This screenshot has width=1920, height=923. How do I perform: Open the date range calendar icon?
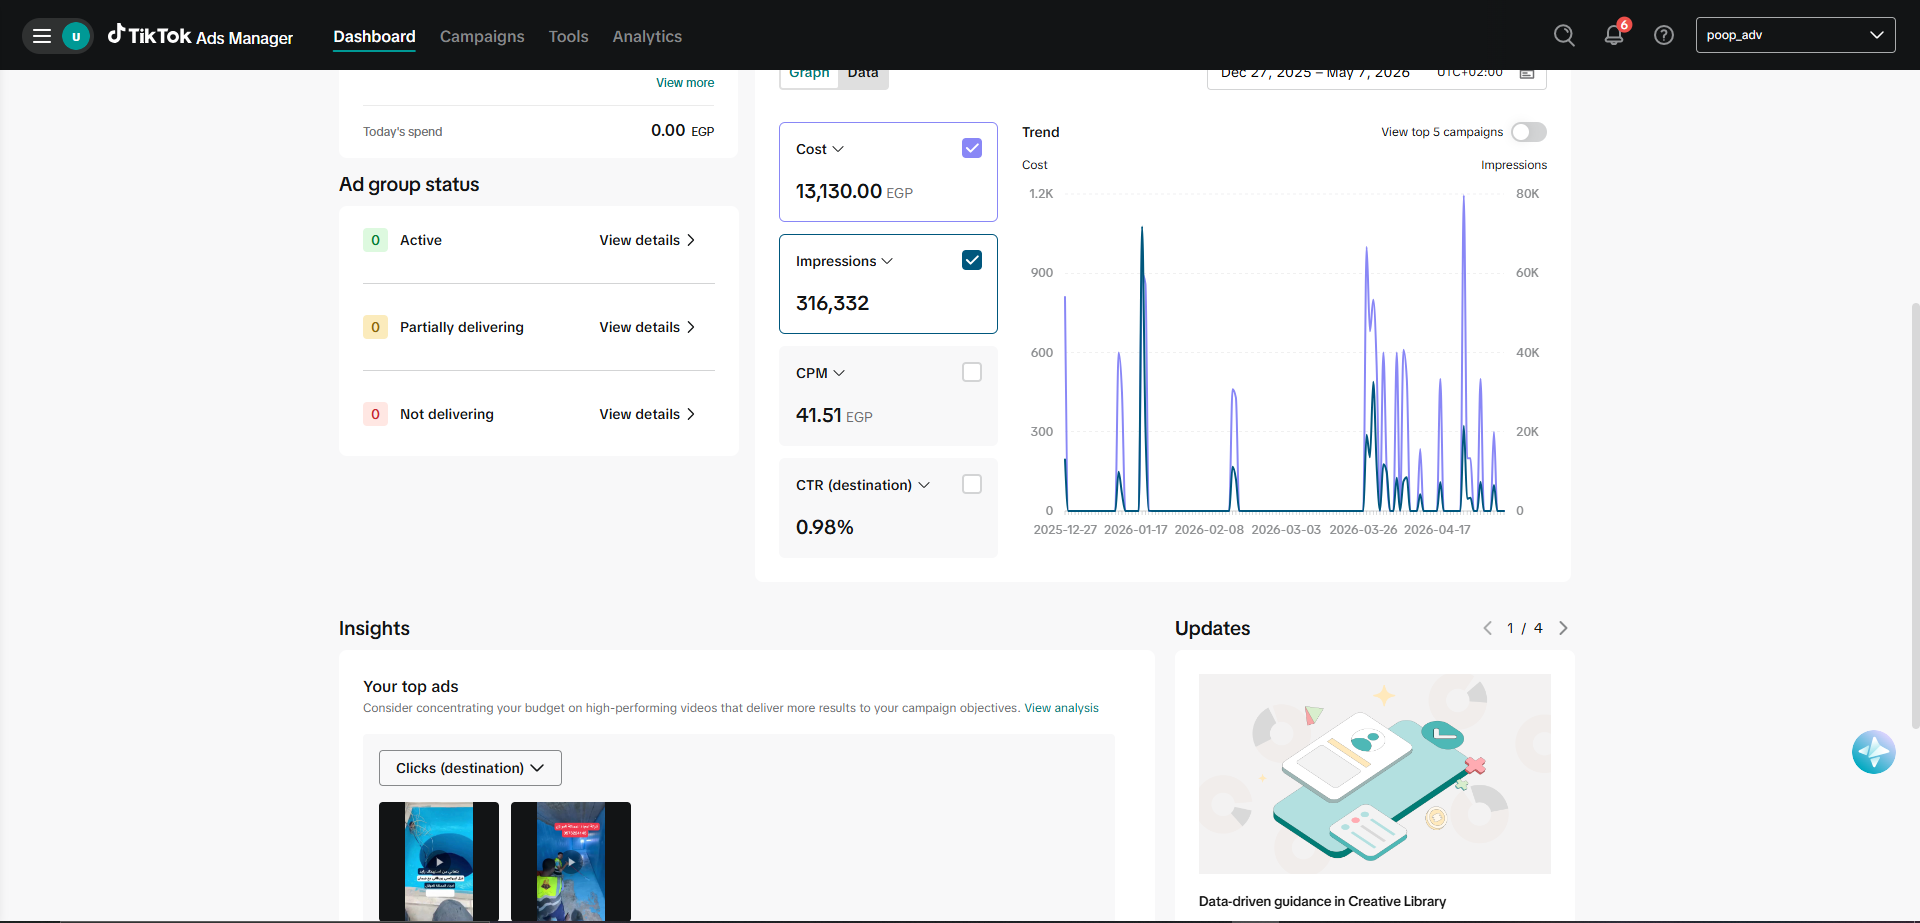click(1527, 73)
